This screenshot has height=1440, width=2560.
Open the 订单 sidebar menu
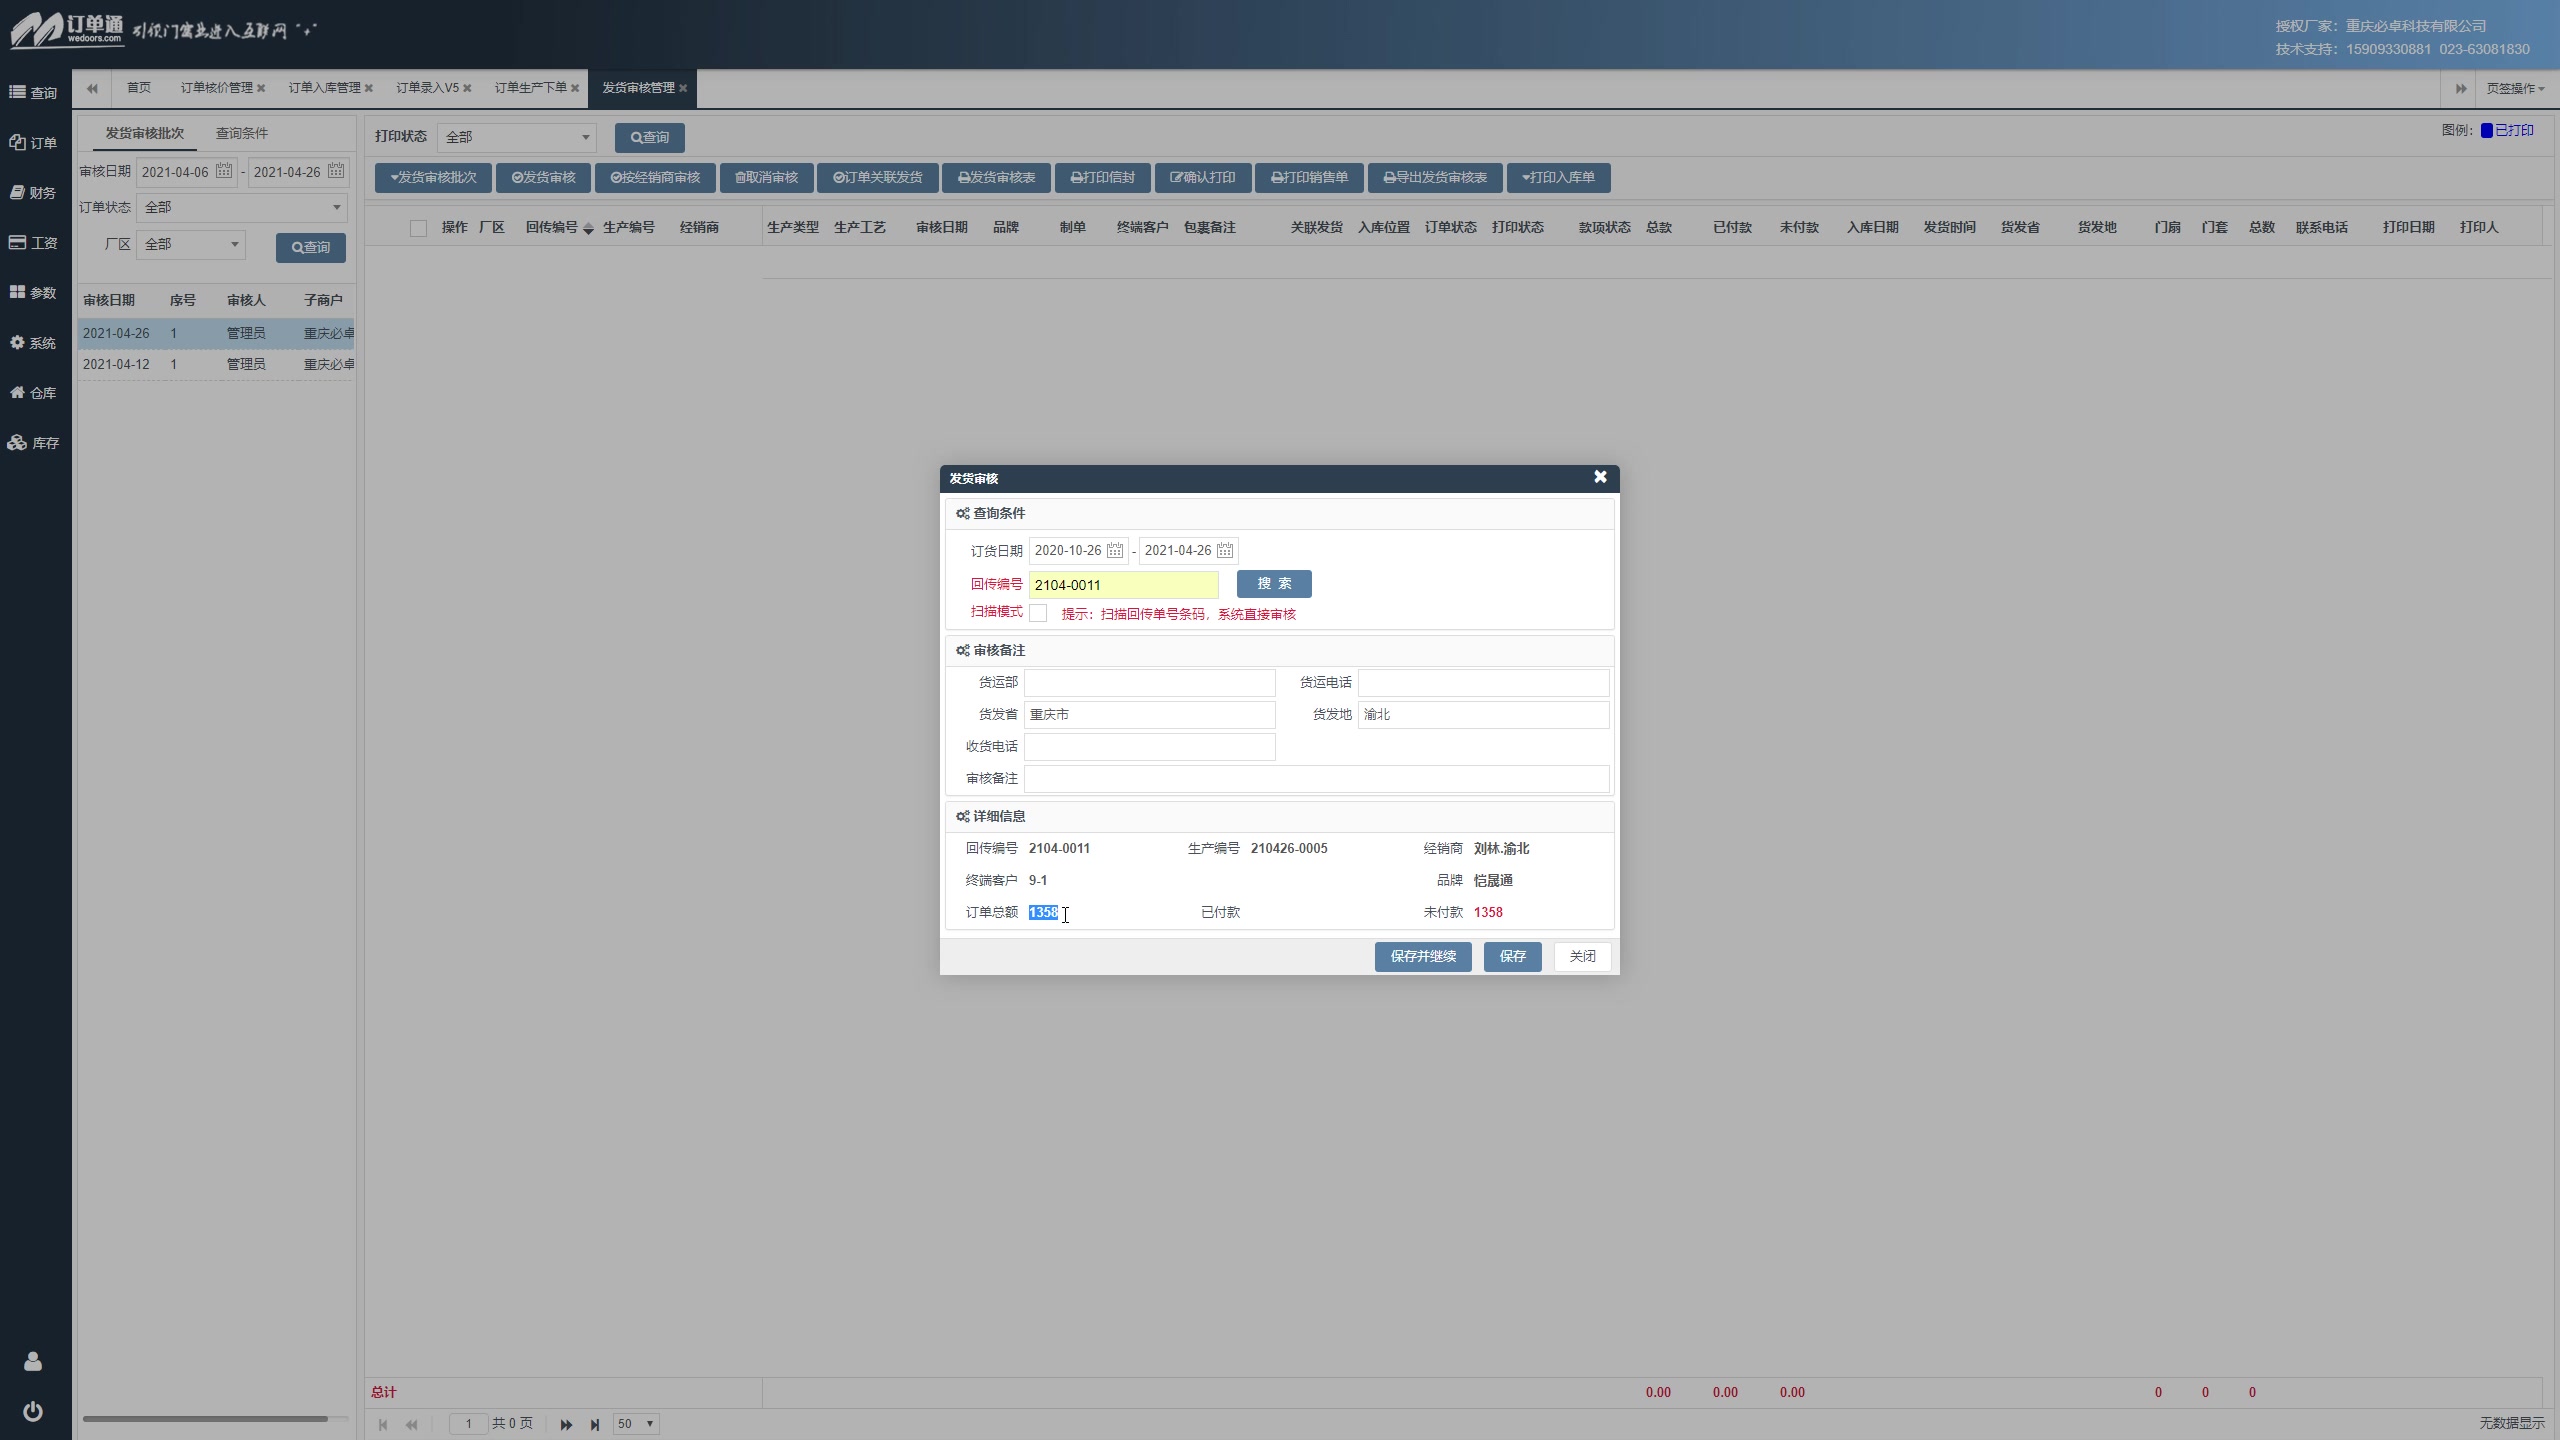coord(34,143)
